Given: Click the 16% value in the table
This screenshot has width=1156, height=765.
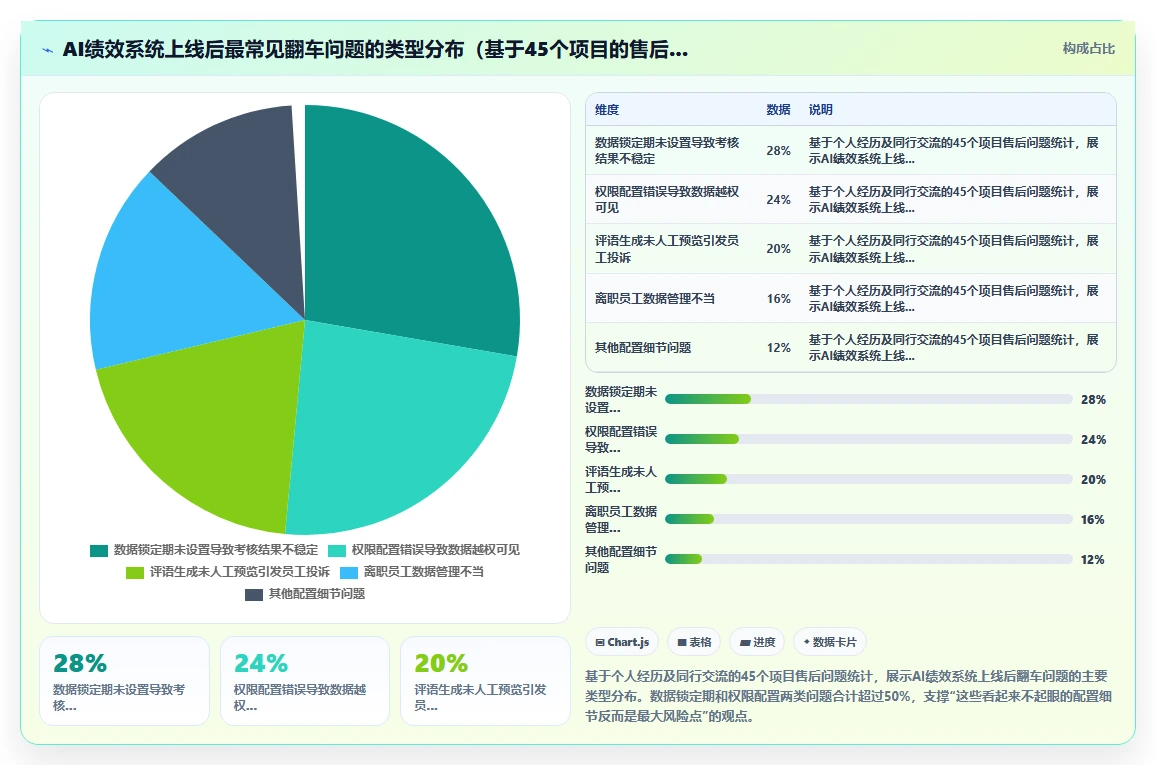Looking at the screenshot, I should (x=779, y=298).
